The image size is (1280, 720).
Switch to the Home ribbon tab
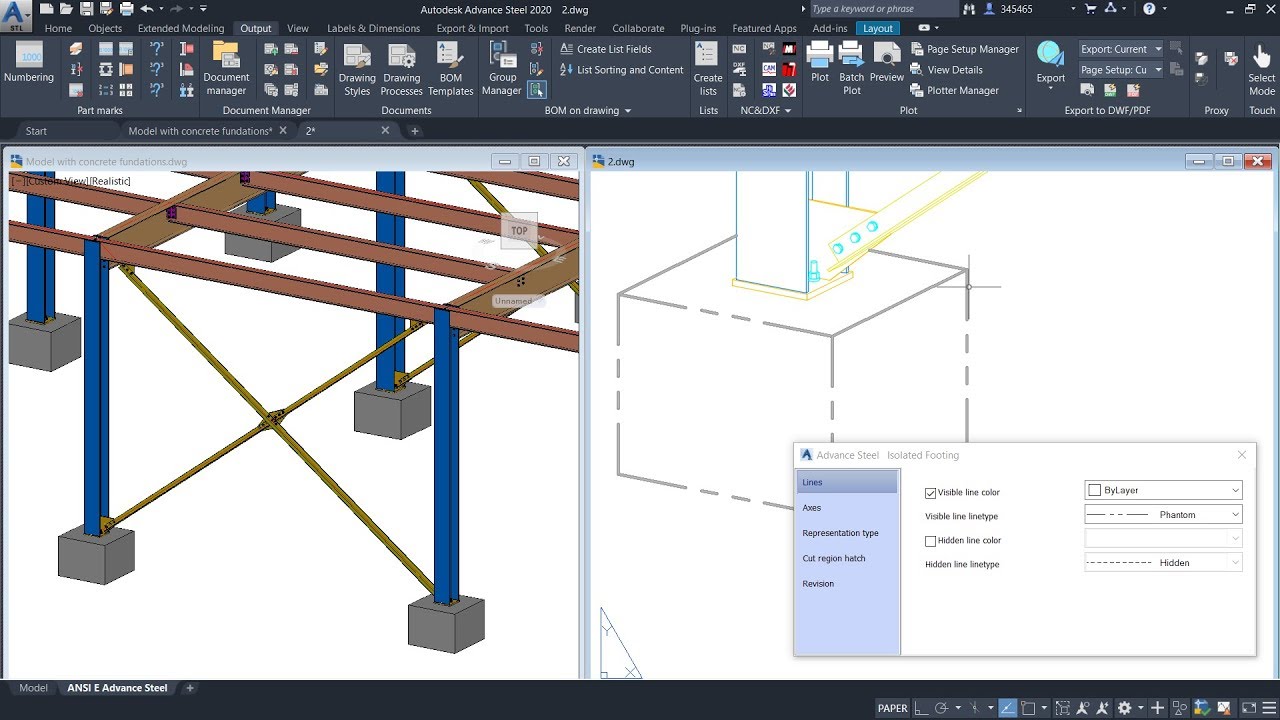(58, 28)
